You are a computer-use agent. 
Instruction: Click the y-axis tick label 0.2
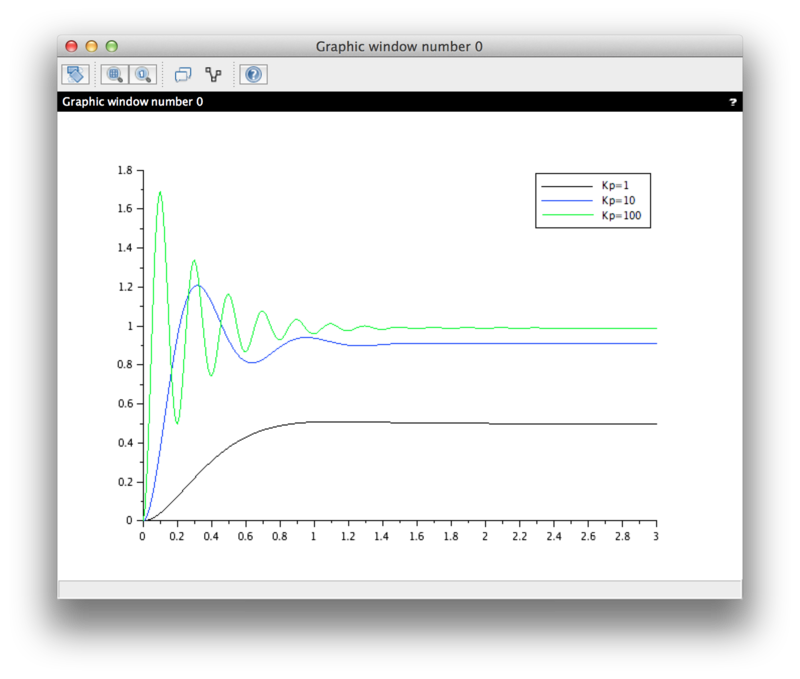coord(125,482)
